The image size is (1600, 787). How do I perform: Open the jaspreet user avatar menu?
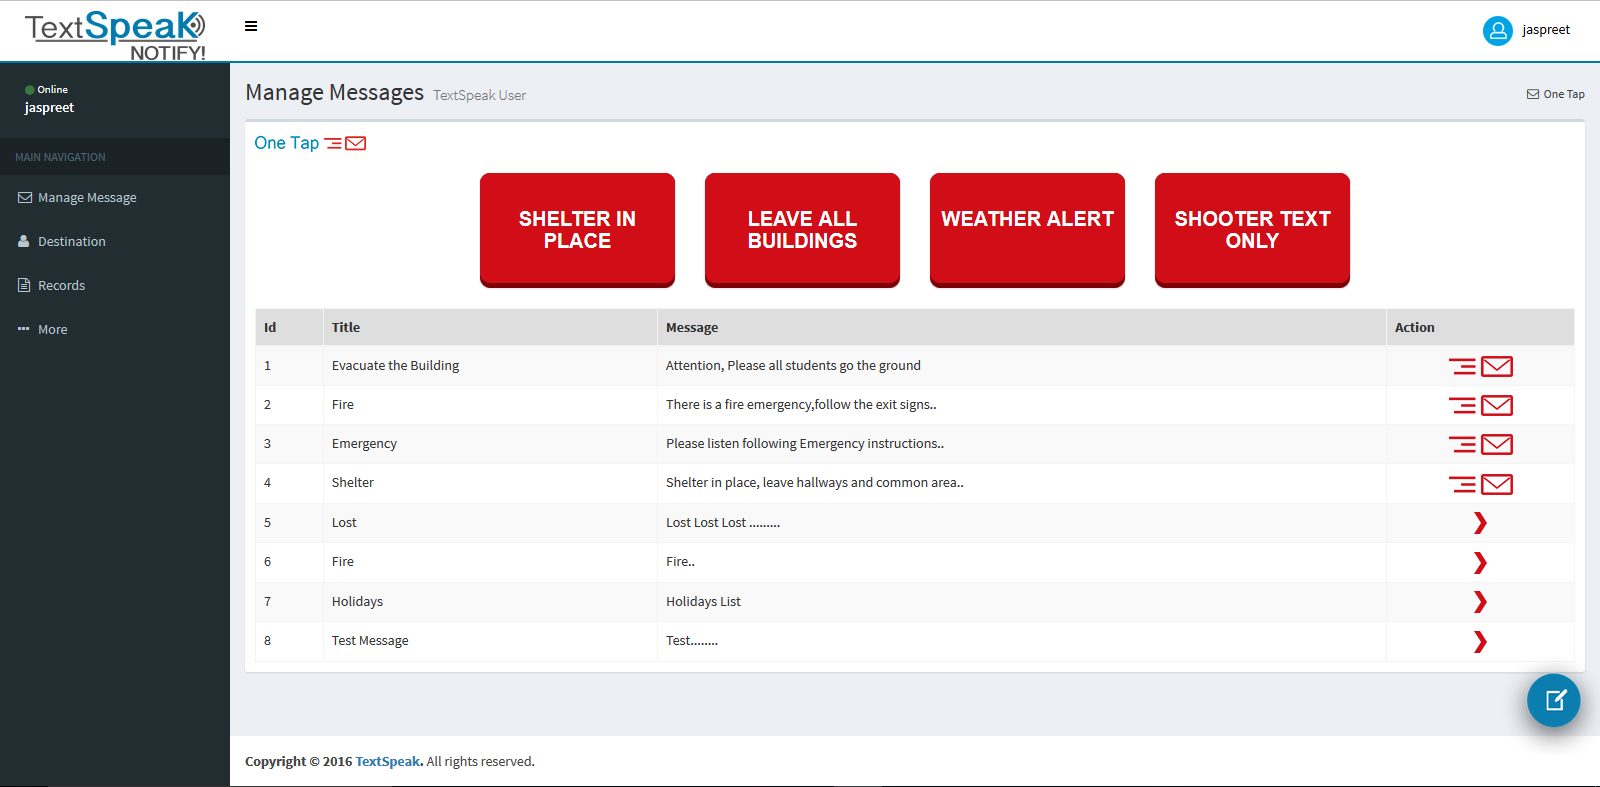click(x=1497, y=31)
